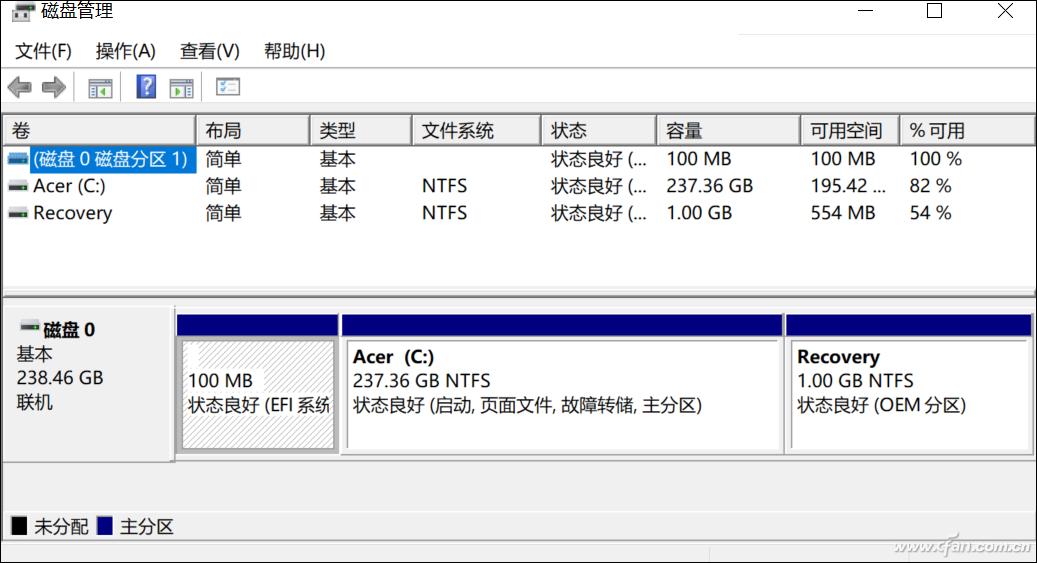Toggle the console tree pane icon
Viewport: 1037px width, 563px height.
[100, 88]
